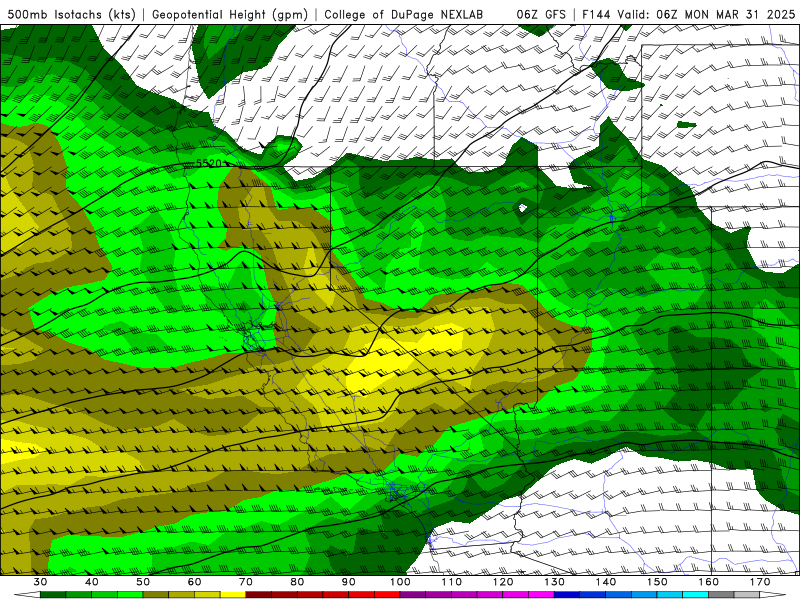
Task: Click the '130' color scale label
Action: [555, 582]
